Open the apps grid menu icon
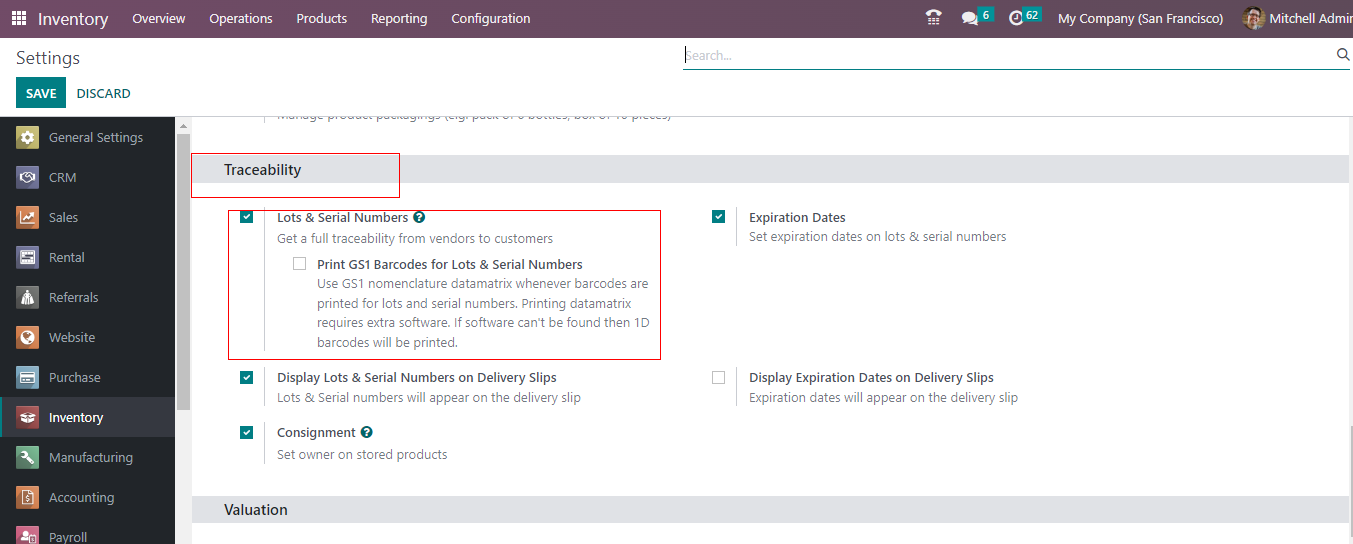 [19, 19]
